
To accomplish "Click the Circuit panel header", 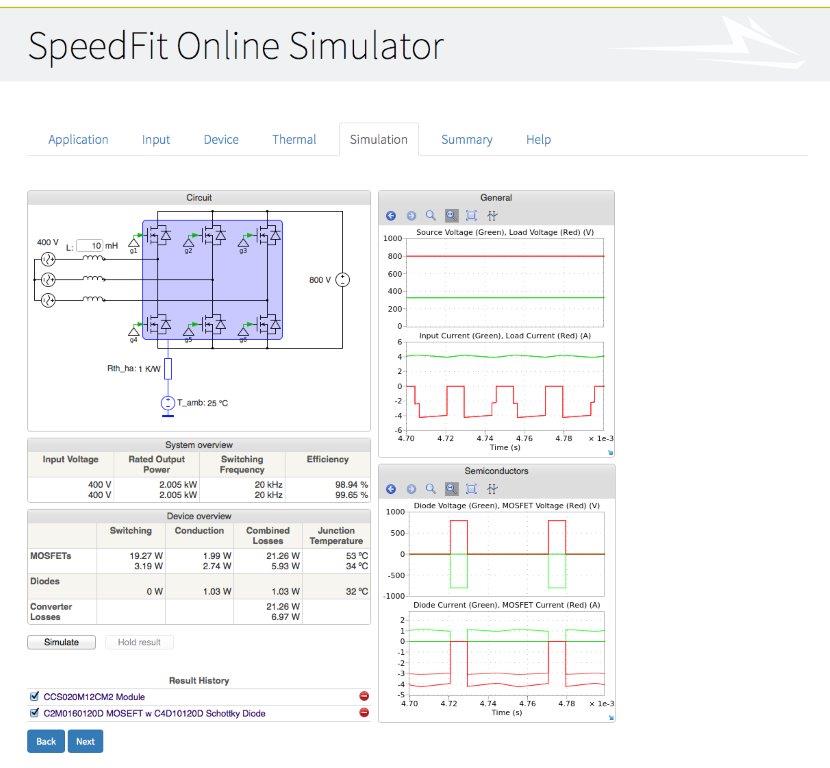I will point(199,197).
